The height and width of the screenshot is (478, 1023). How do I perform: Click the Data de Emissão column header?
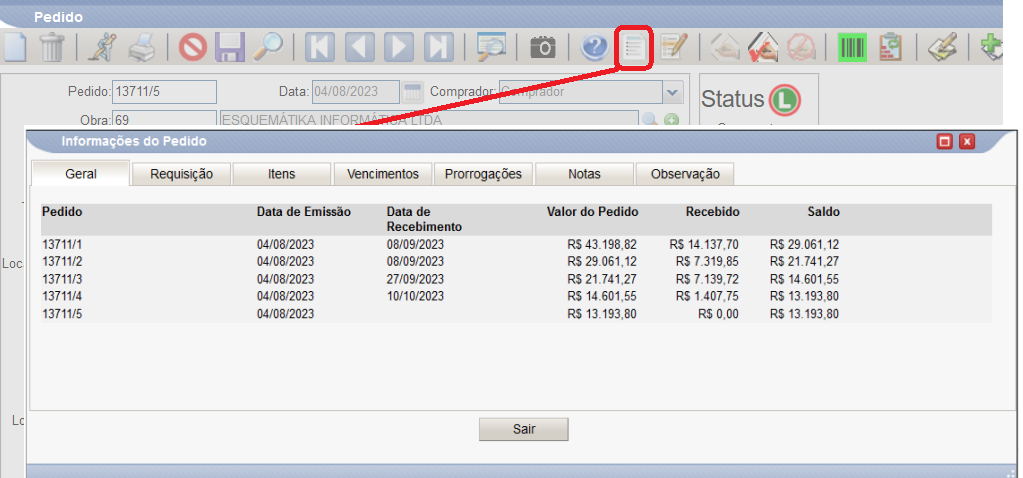tap(304, 212)
